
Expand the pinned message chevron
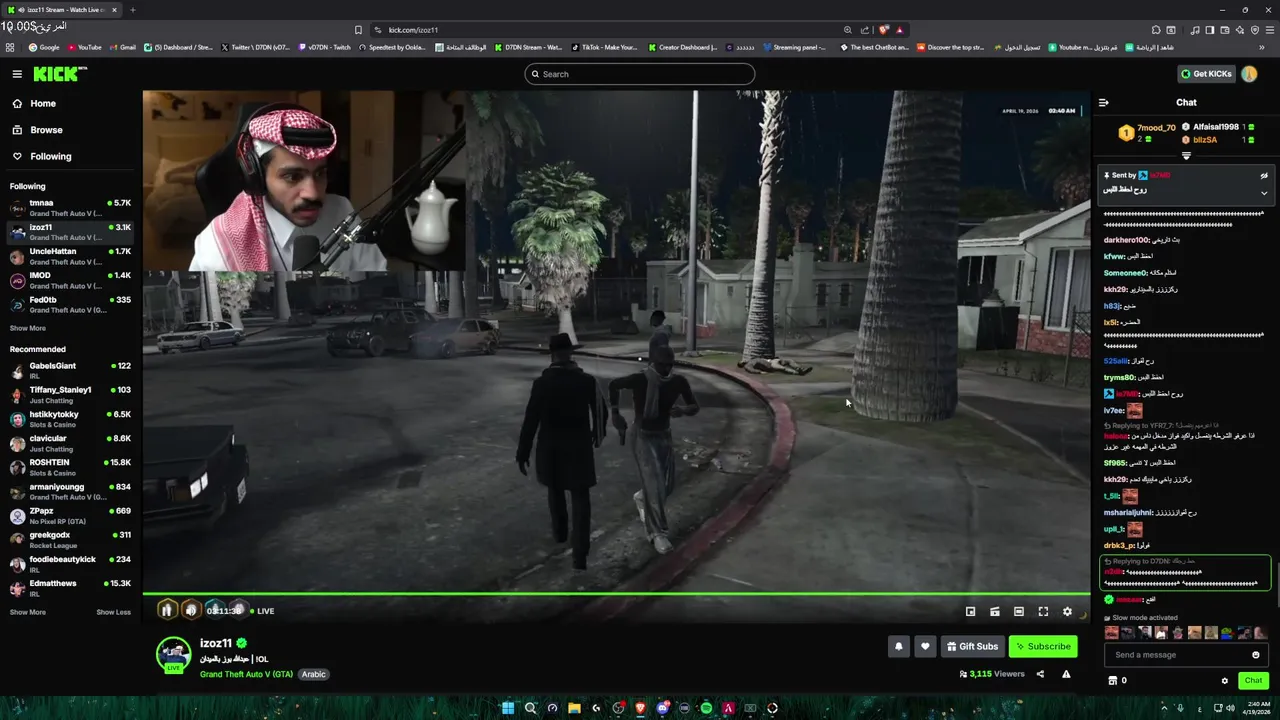point(1264,193)
